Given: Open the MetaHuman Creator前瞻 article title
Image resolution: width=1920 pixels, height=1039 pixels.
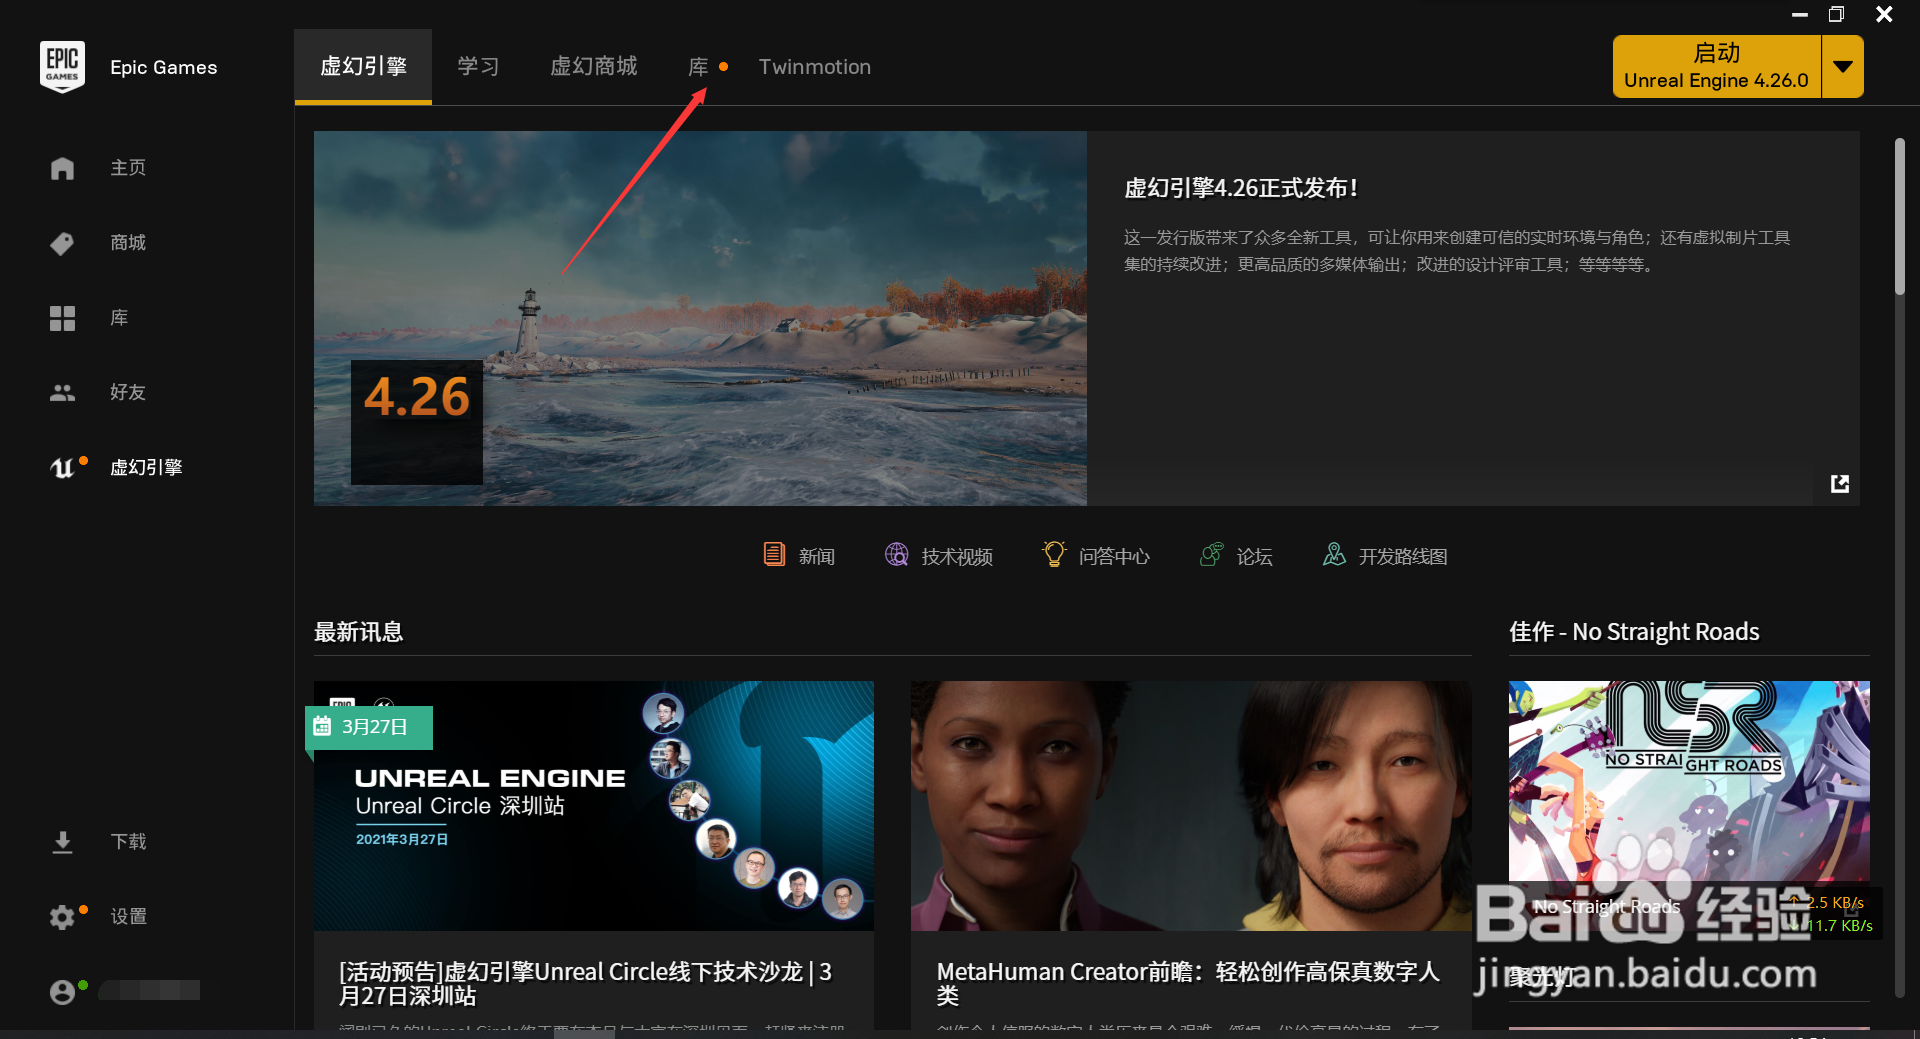Looking at the screenshot, I should coord(1188,984).
